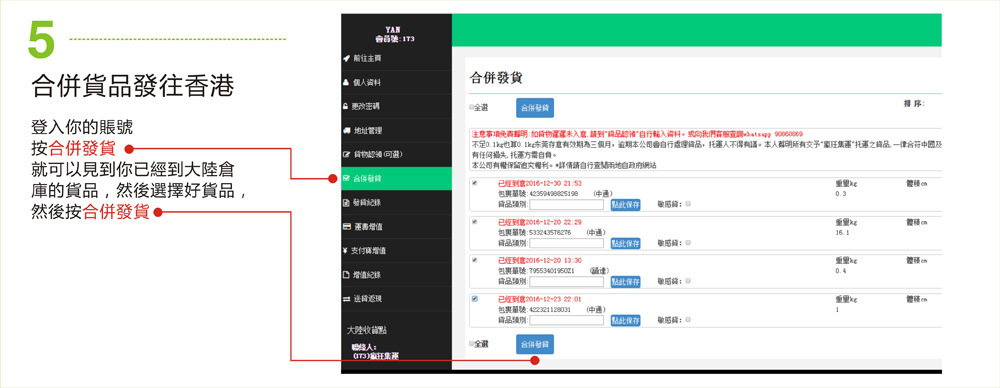The width and height of the screenshot is (1000, 388).
Task: Click the red 注意事項免責聲明 notice line
Action: click(636, 135)
